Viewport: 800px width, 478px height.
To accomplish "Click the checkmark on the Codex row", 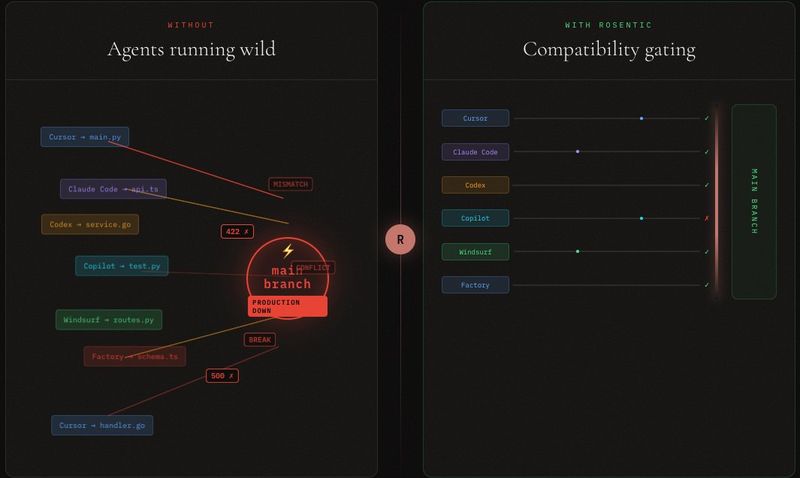I will pos(707,185).
